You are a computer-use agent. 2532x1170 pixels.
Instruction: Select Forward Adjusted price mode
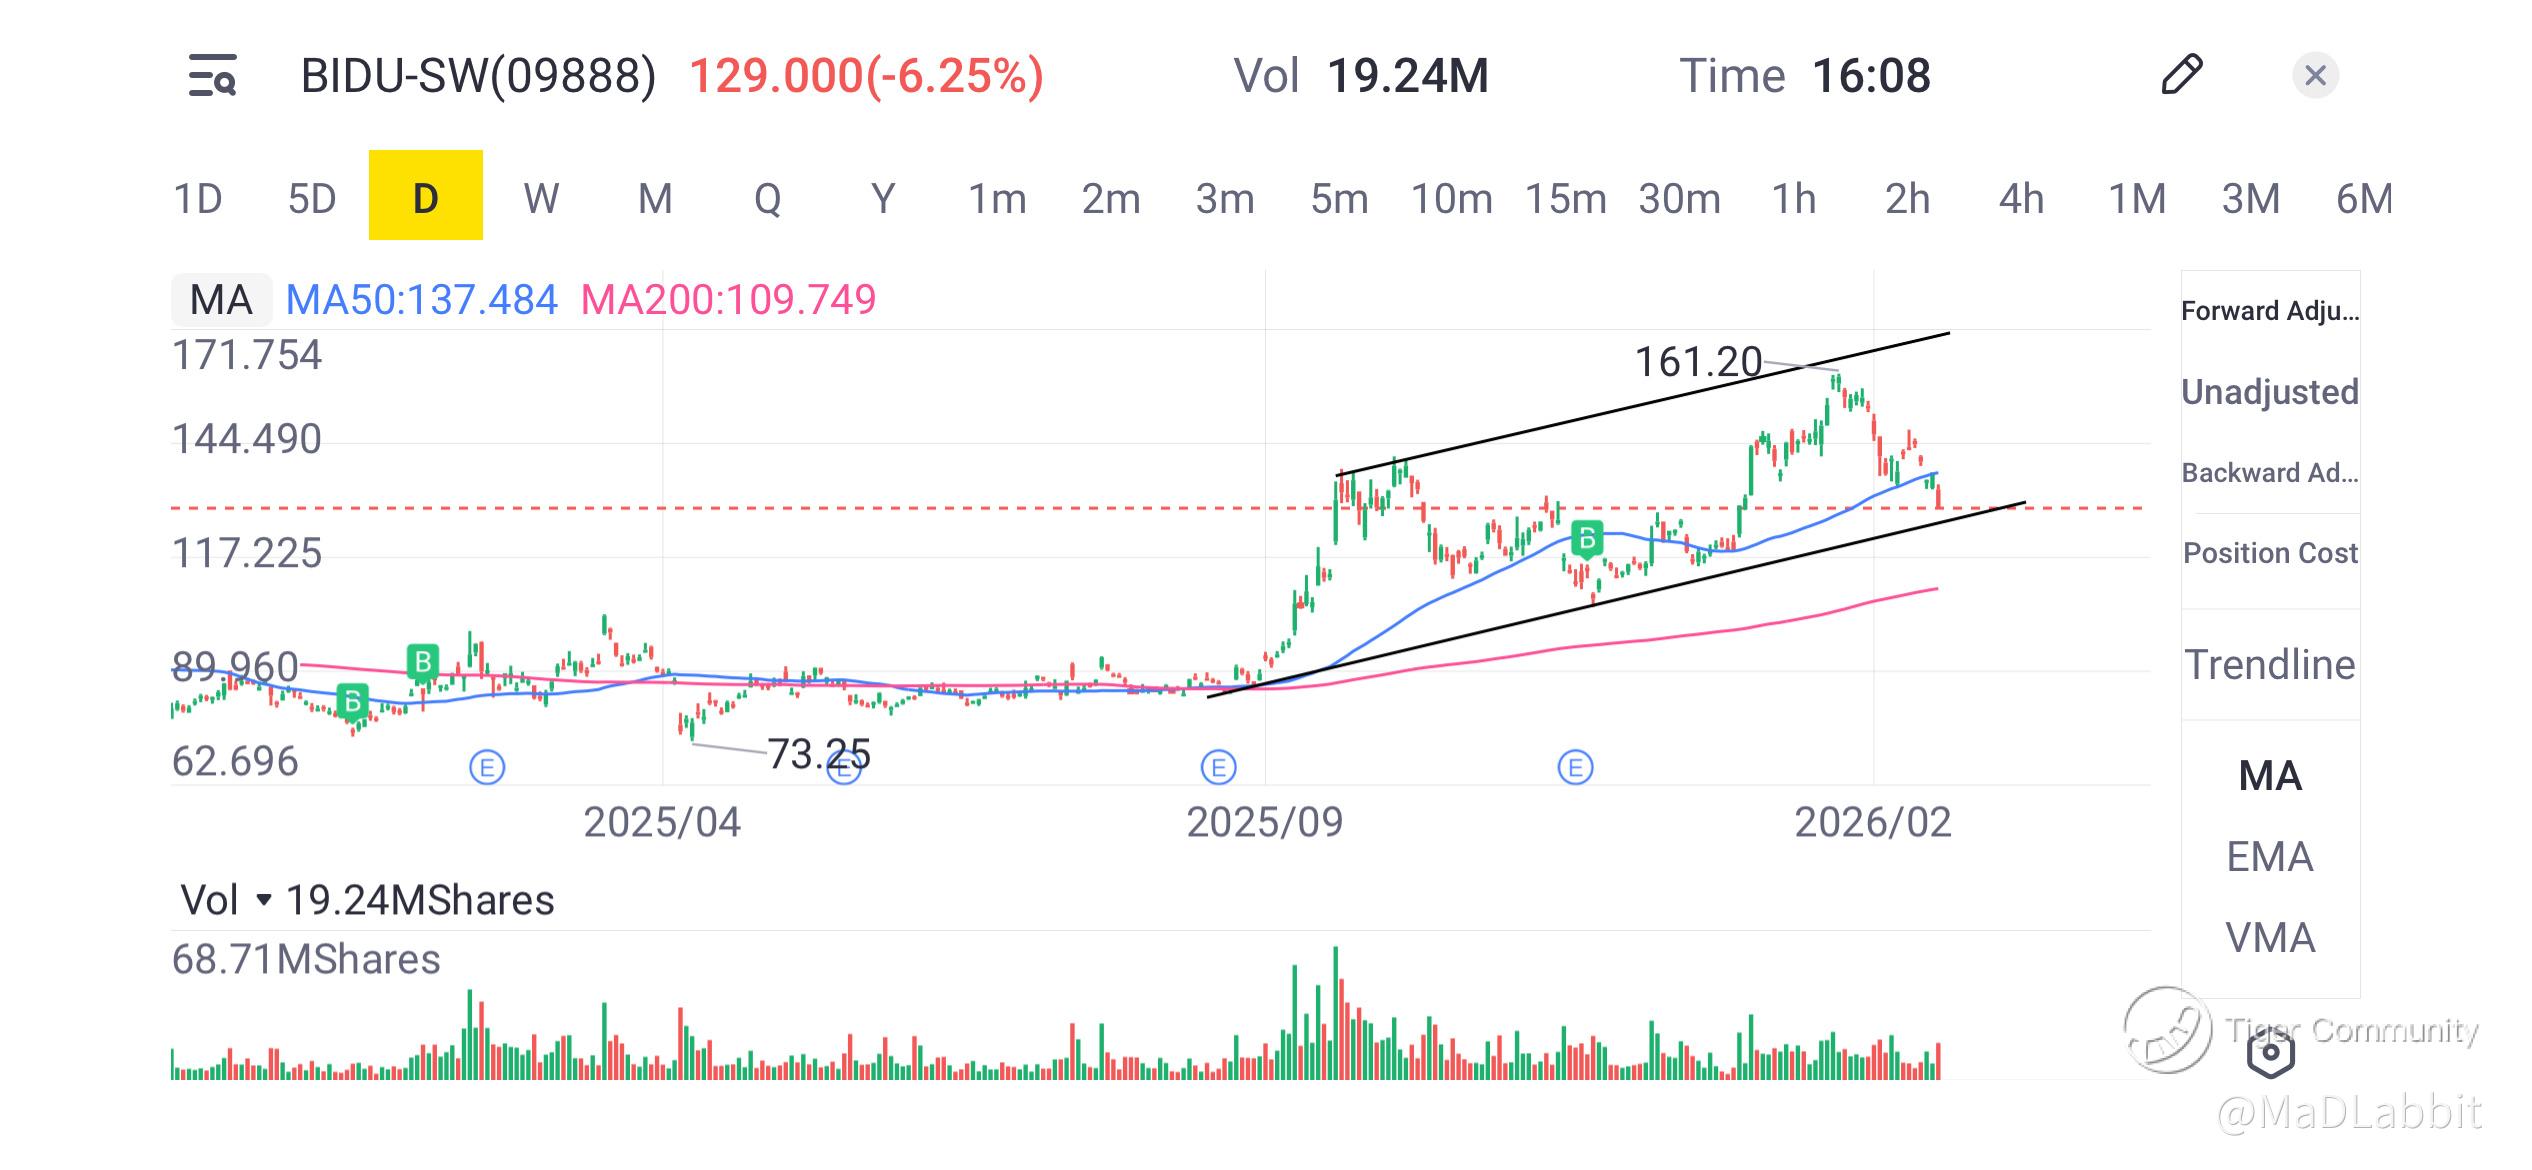coord(2270,311)
